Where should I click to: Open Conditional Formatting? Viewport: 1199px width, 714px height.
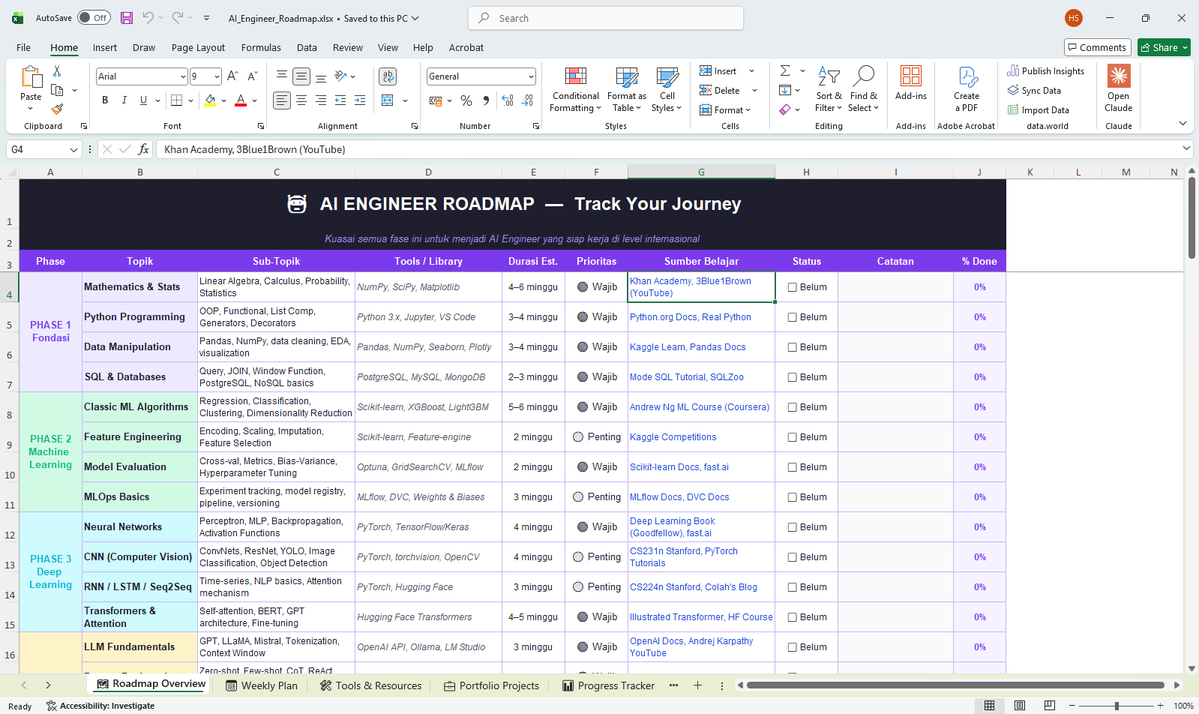[x=575, y=90]
